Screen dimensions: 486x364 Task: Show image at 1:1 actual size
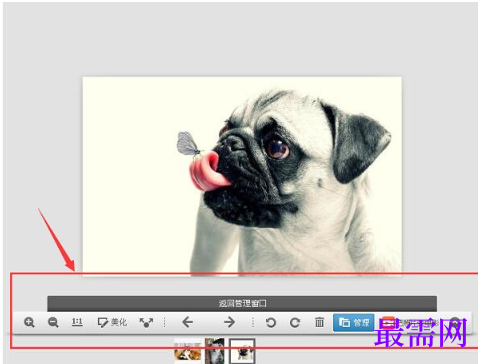(77, 322)
